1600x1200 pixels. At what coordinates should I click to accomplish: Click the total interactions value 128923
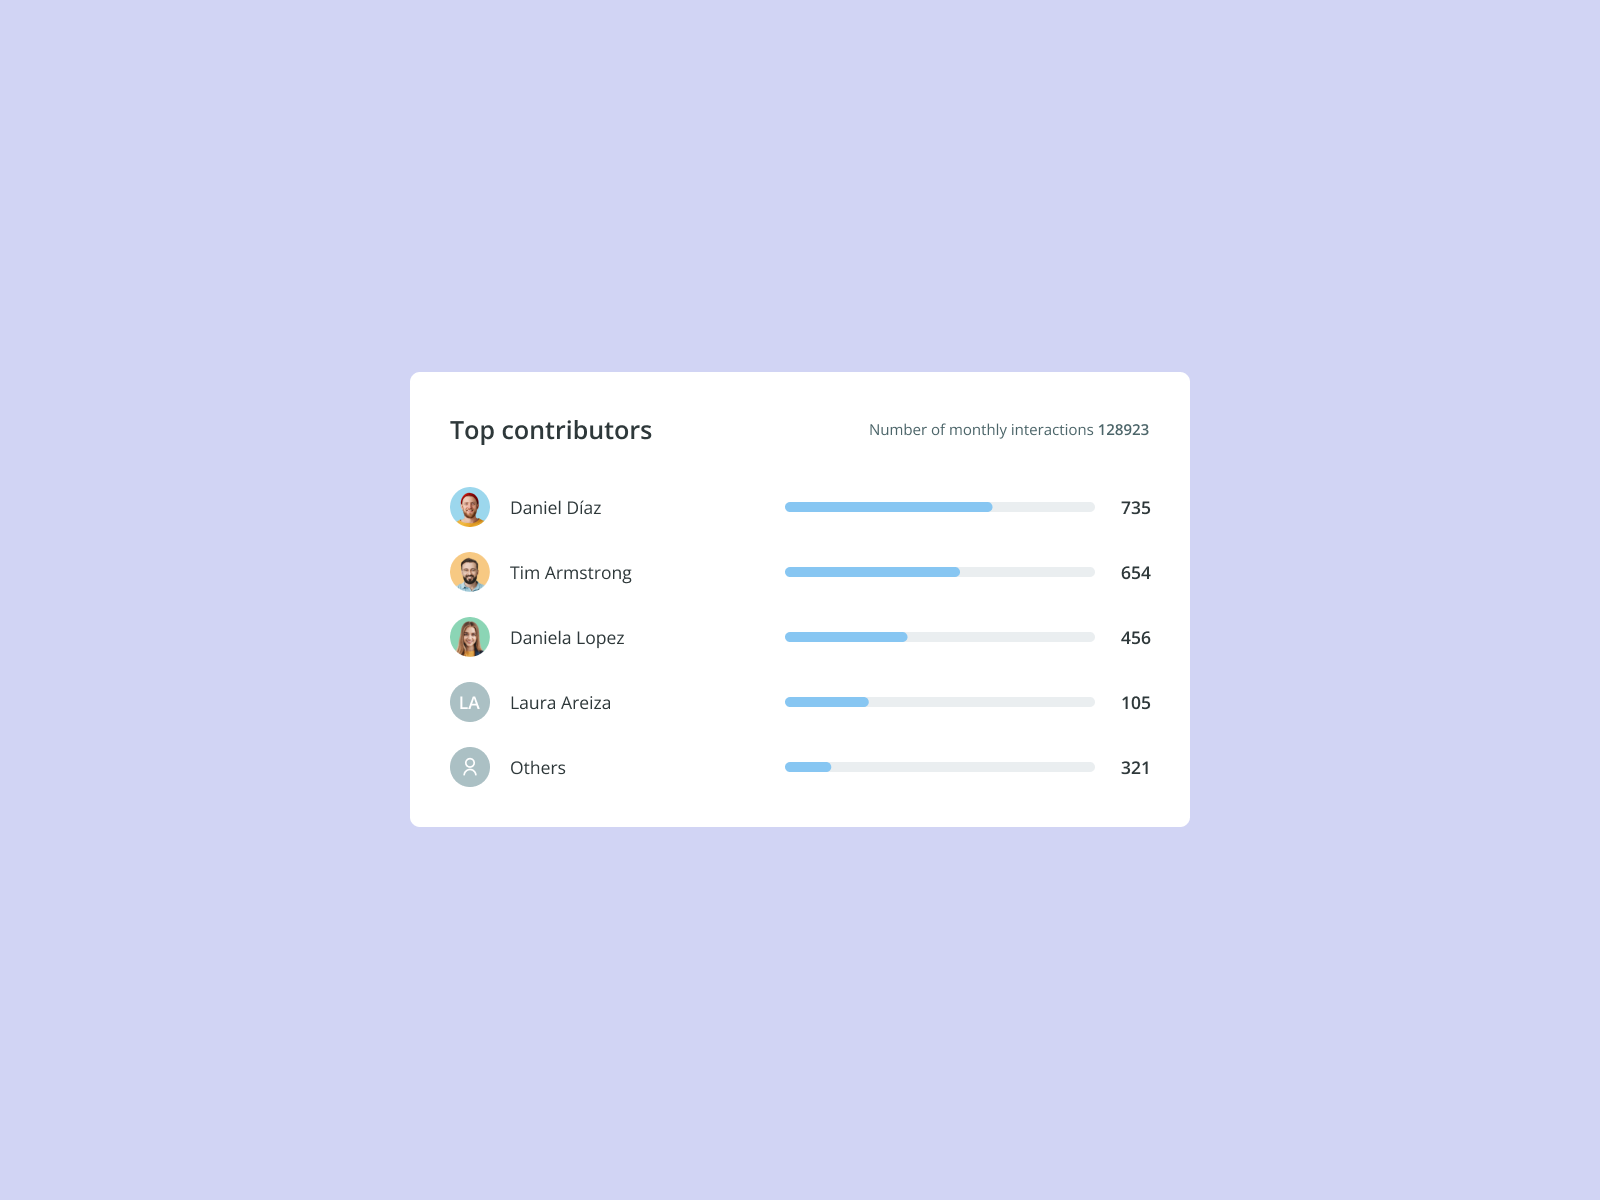[x=1123, y=429]
